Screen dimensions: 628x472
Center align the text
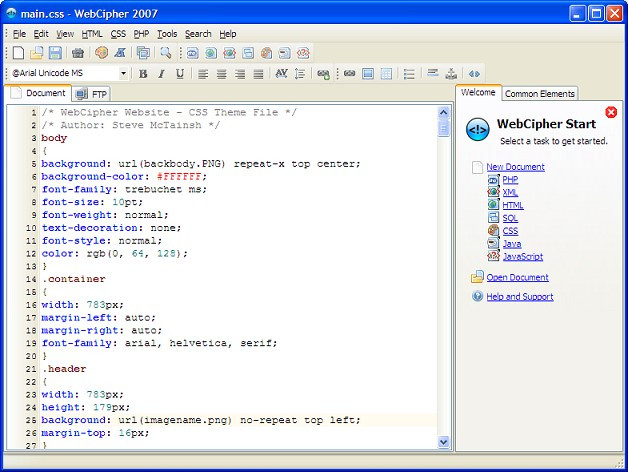(x=221, y=74)
